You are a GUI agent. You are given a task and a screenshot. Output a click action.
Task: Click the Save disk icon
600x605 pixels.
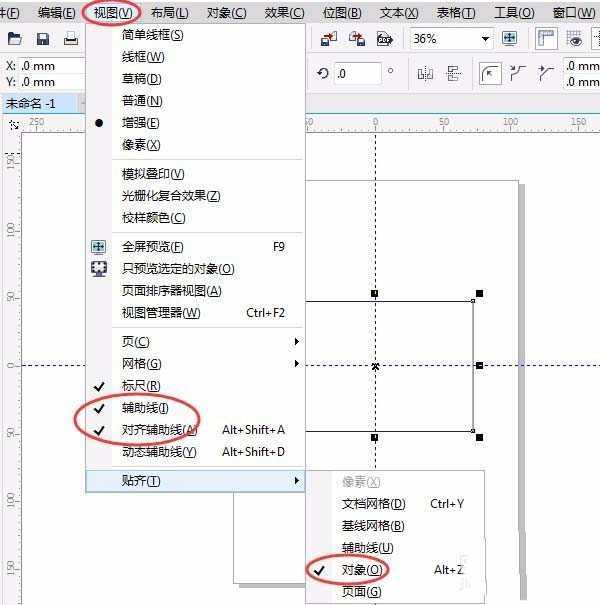click(x=43, y=39)
